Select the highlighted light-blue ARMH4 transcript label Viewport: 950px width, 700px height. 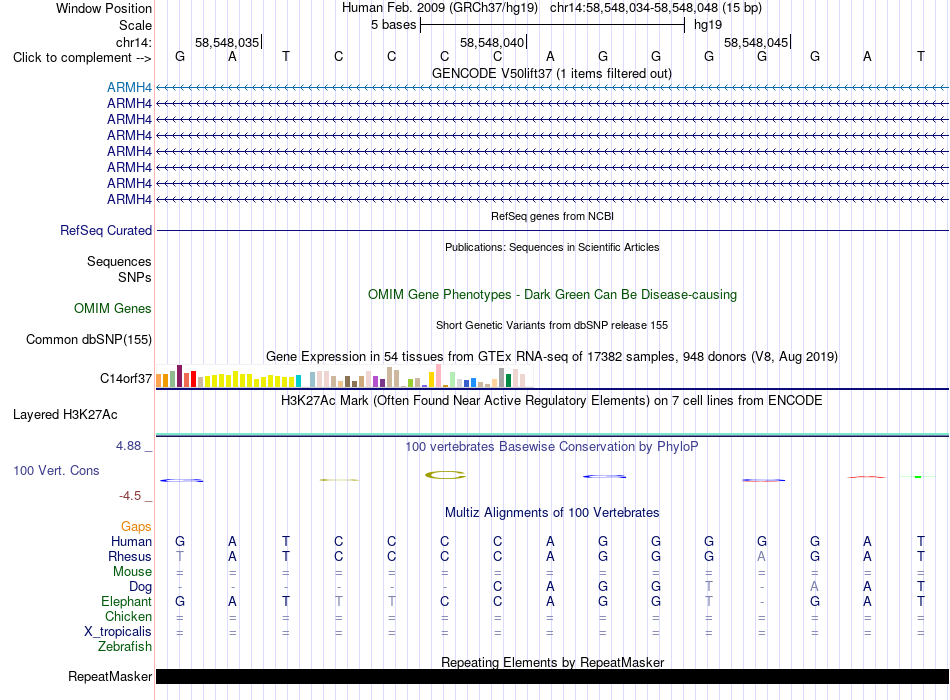click(130, 87)
